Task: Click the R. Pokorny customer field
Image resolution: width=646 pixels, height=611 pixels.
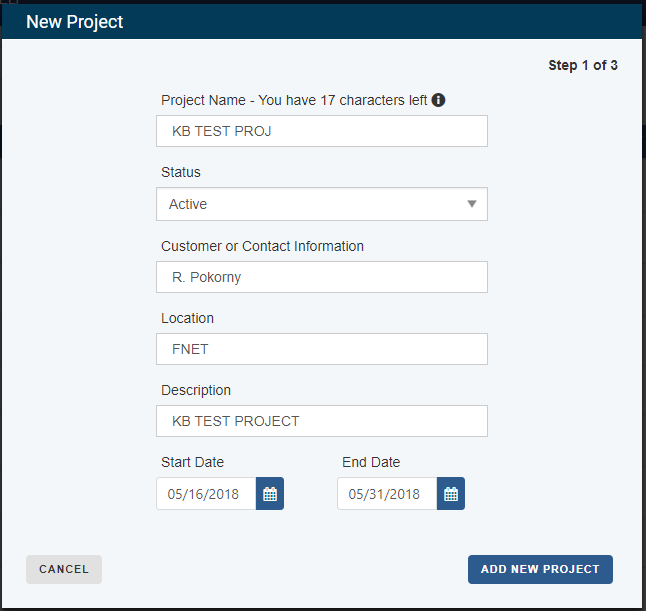Action: [322, 277]
